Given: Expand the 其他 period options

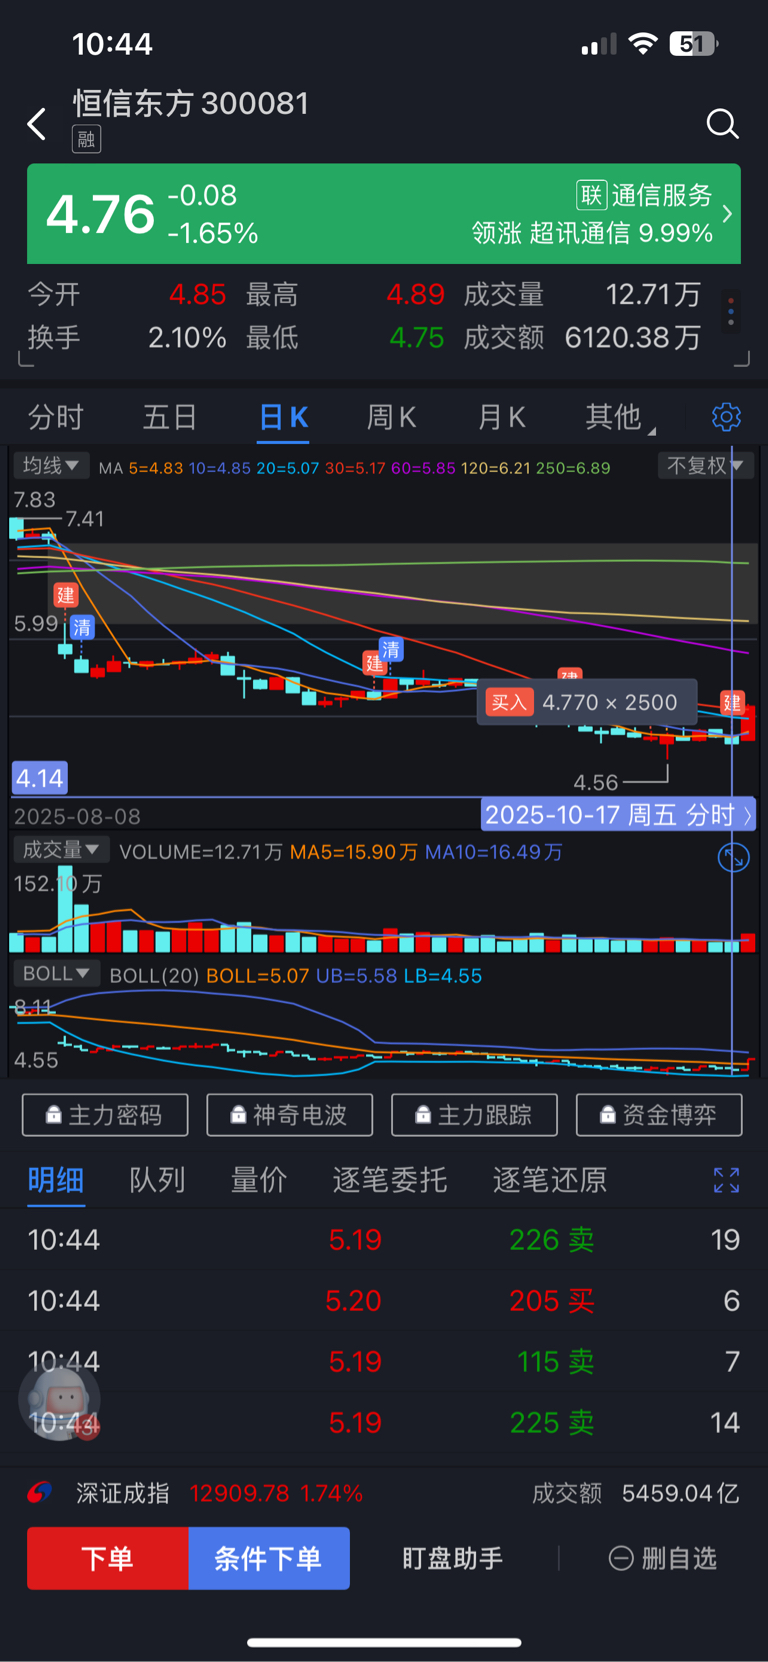Looking at the screenshot, I should [620, 417].
